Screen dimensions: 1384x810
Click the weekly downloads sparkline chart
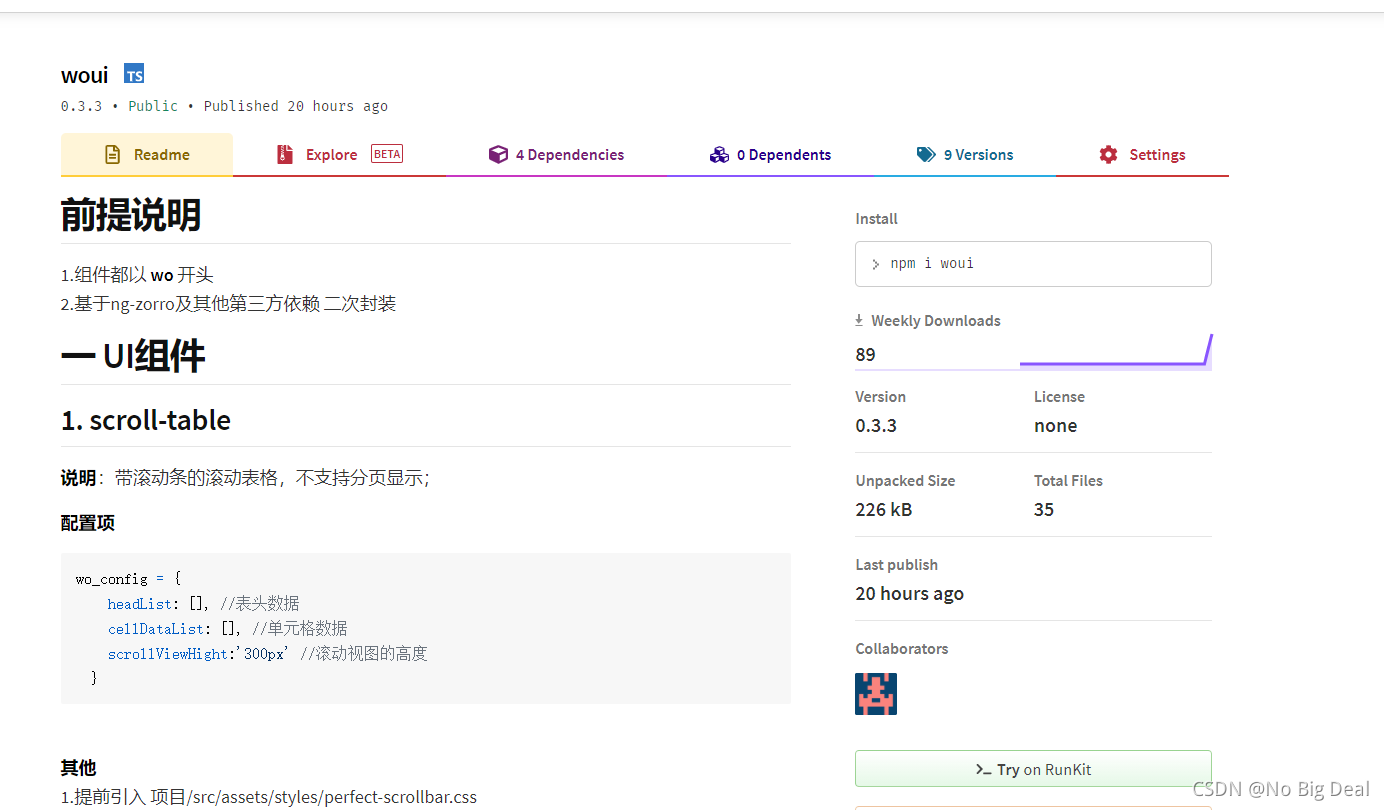click(1116, 352)
